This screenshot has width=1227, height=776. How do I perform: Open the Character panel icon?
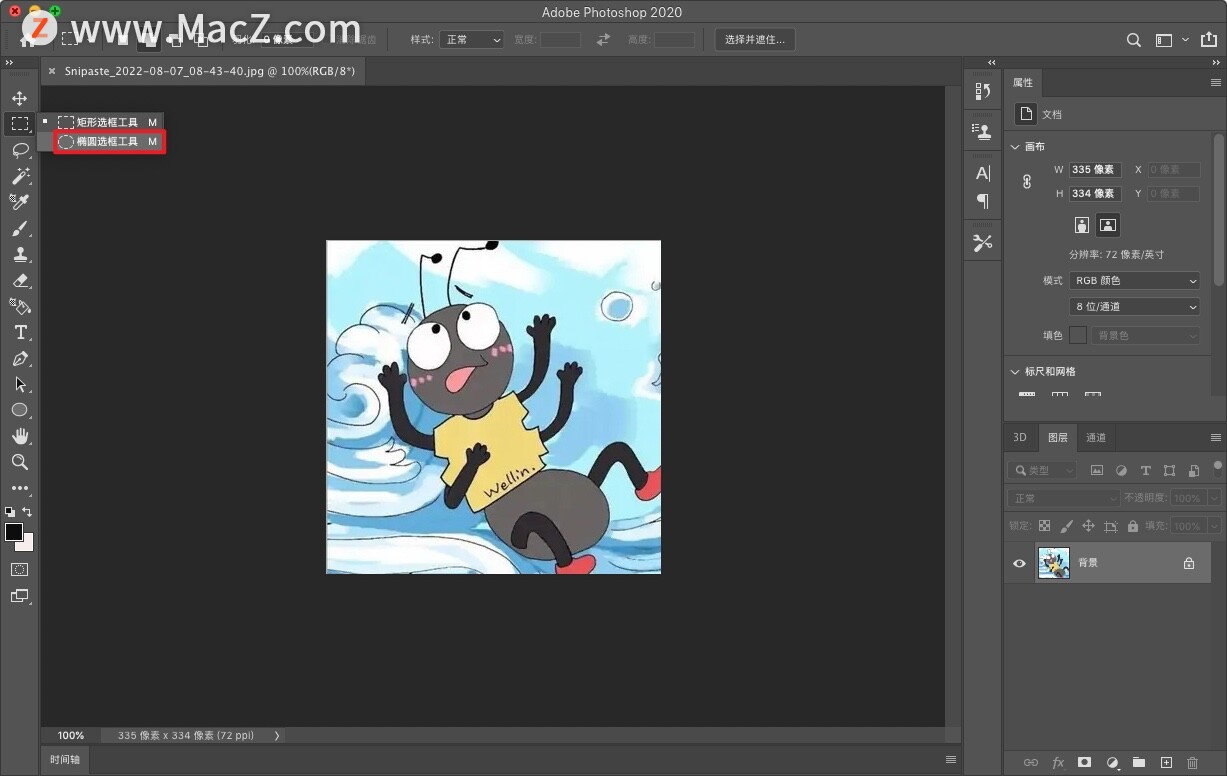(983, 174)
